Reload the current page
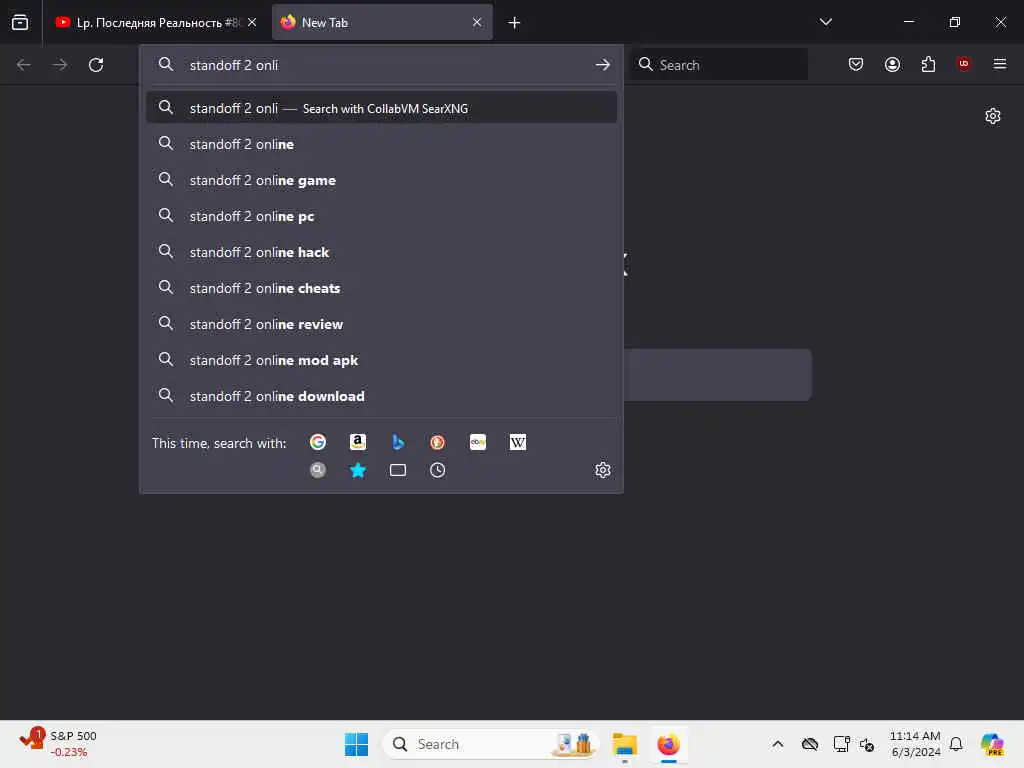Image resolution: width=1024 pixels, height=768 pixels. tap(96, 65)
